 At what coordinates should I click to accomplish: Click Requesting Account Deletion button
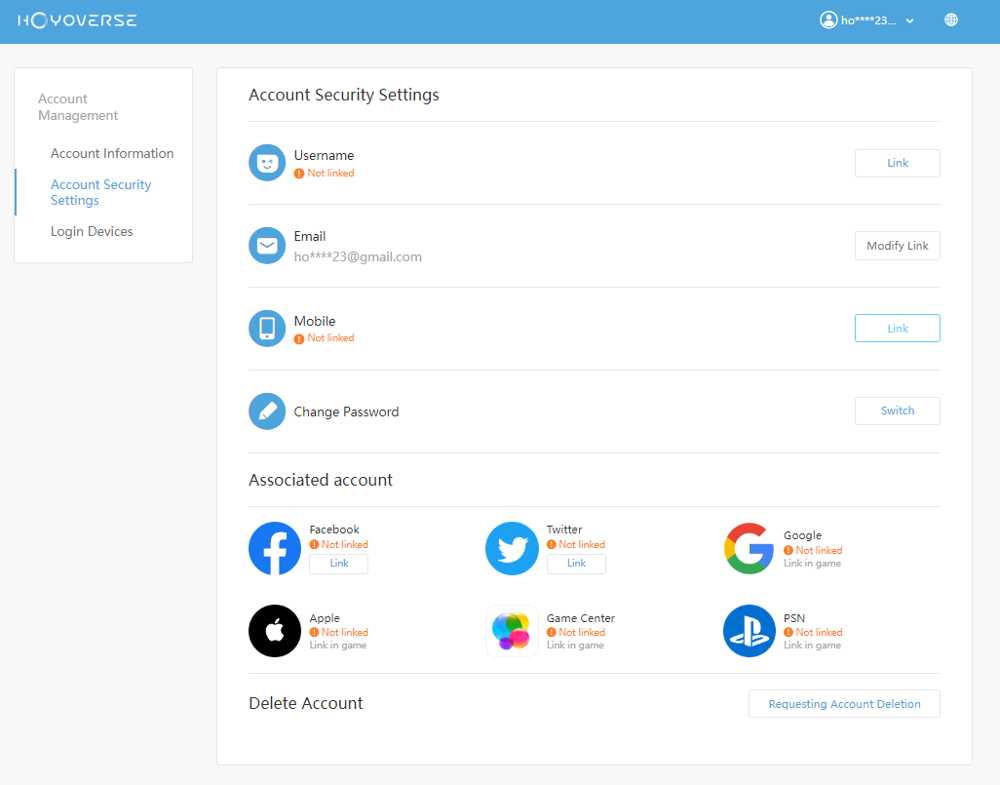coord(844,703)
